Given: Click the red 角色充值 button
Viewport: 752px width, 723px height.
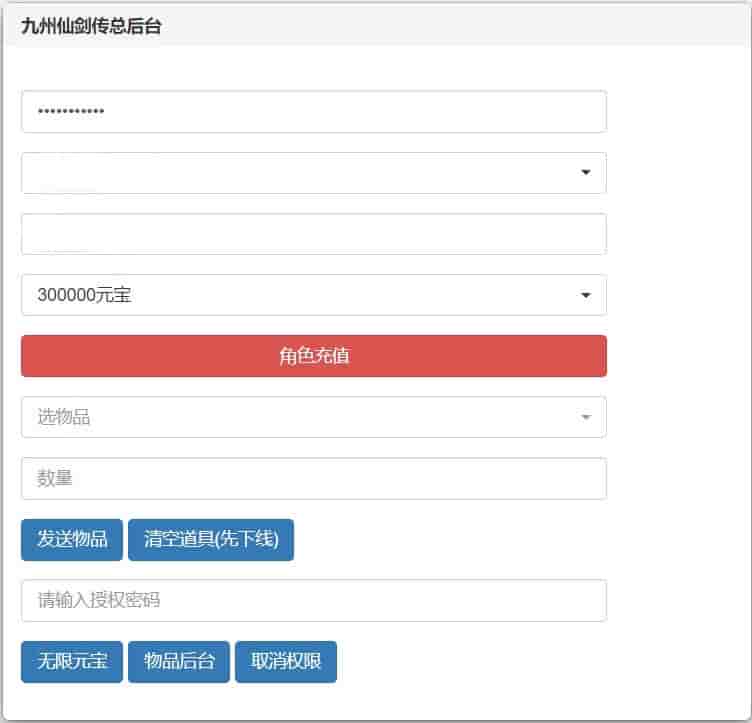Looking at the screenshot, I should 314,356.
